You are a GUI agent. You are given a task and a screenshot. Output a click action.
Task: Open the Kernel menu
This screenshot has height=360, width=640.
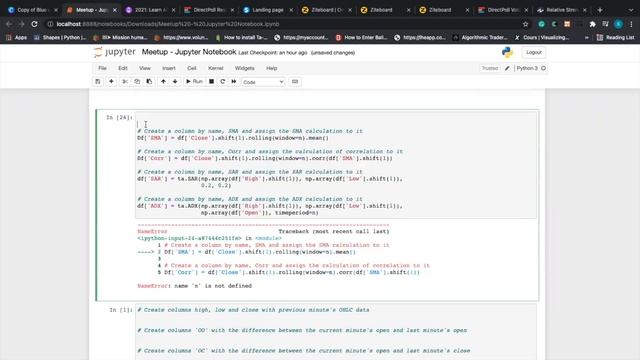coord(216,68)
